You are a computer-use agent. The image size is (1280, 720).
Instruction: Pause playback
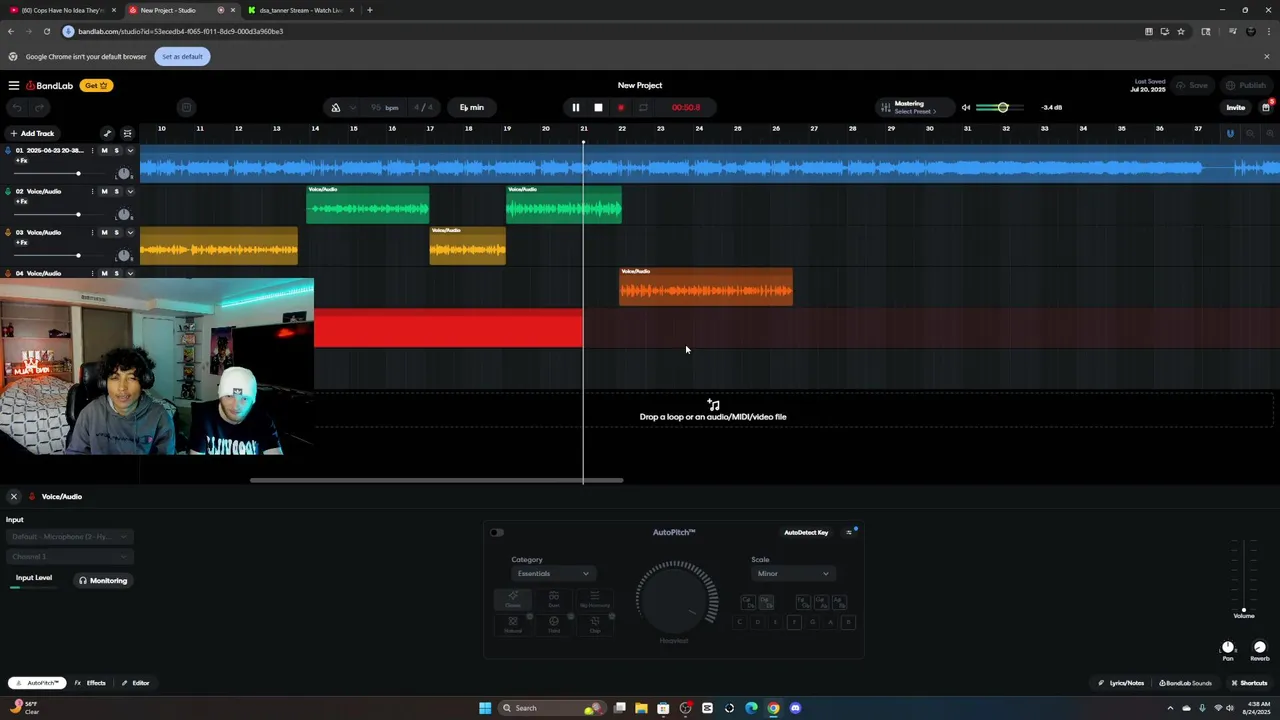(x=575, y=108)
